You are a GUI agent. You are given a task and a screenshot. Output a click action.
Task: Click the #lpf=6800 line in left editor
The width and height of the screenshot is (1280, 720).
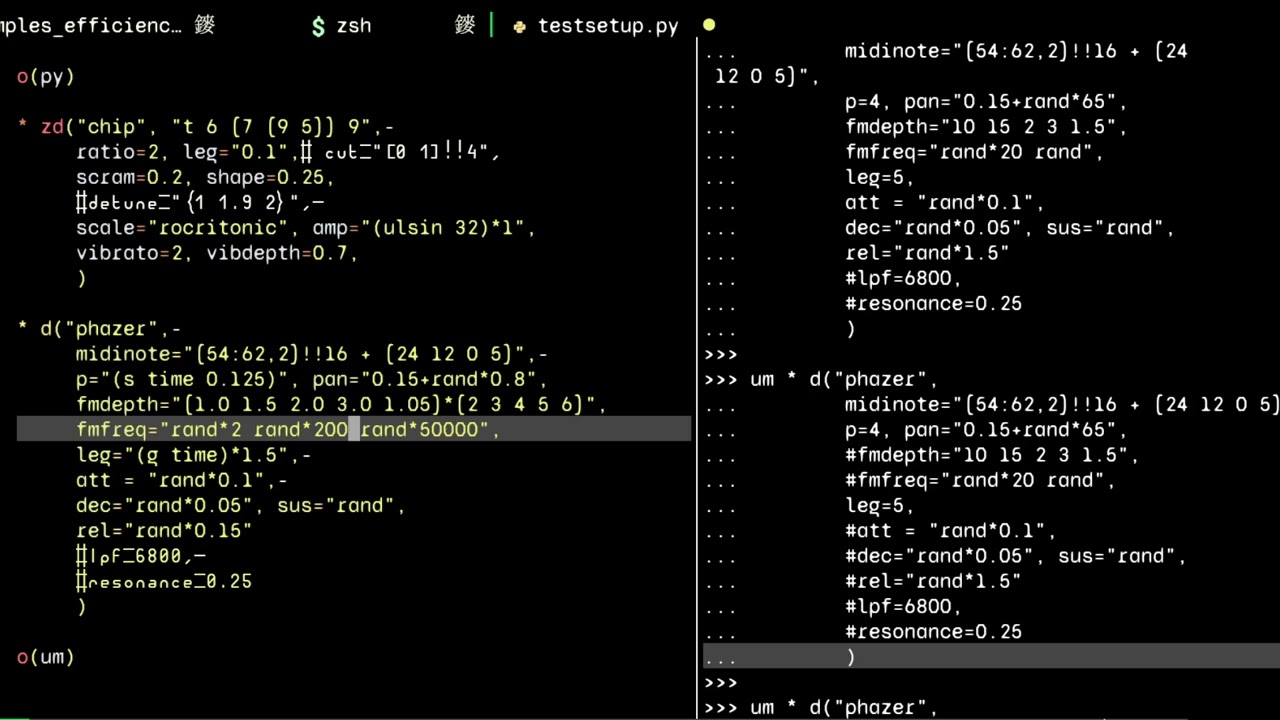pyautogui.click(x=141, y=556)
